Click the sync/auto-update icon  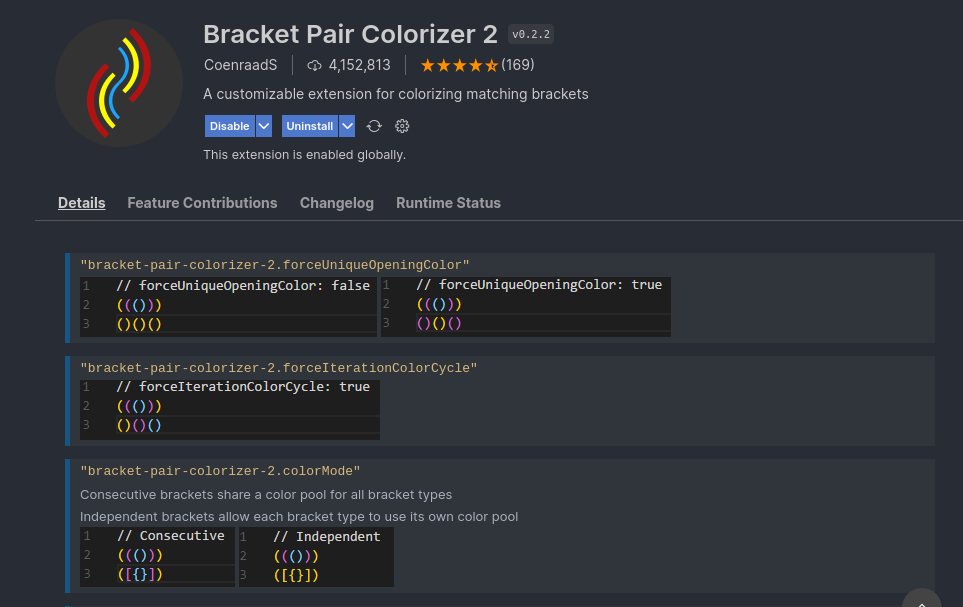coord(374,126)
